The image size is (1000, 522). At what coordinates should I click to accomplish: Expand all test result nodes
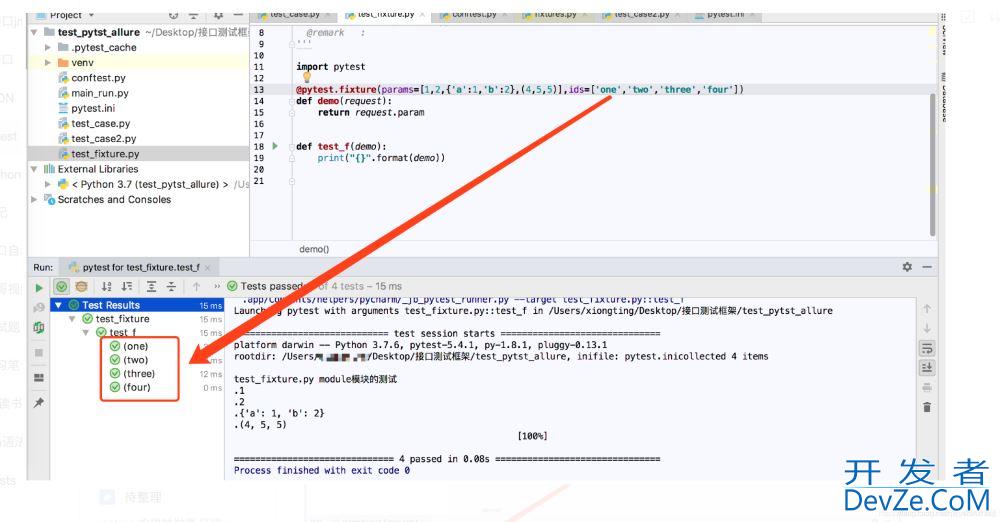click(151, 287)
